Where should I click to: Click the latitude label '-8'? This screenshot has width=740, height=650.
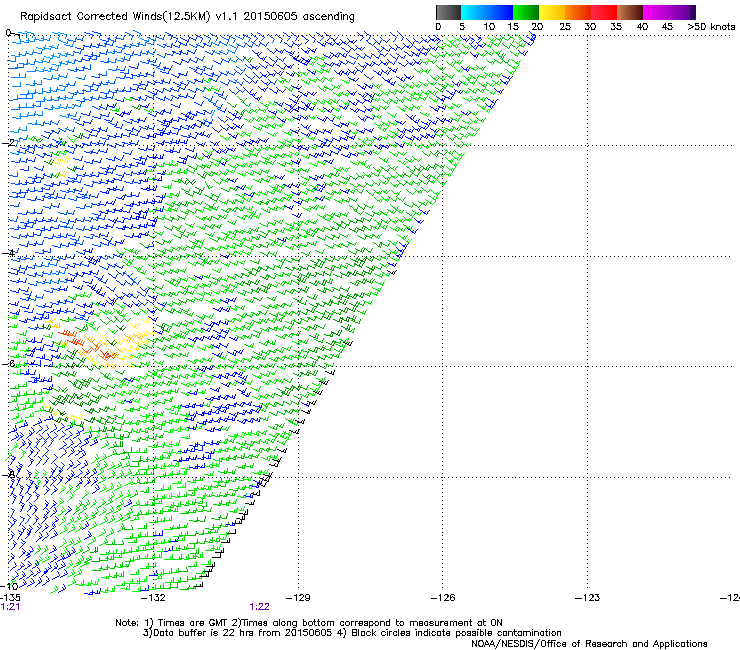point(8,474)
